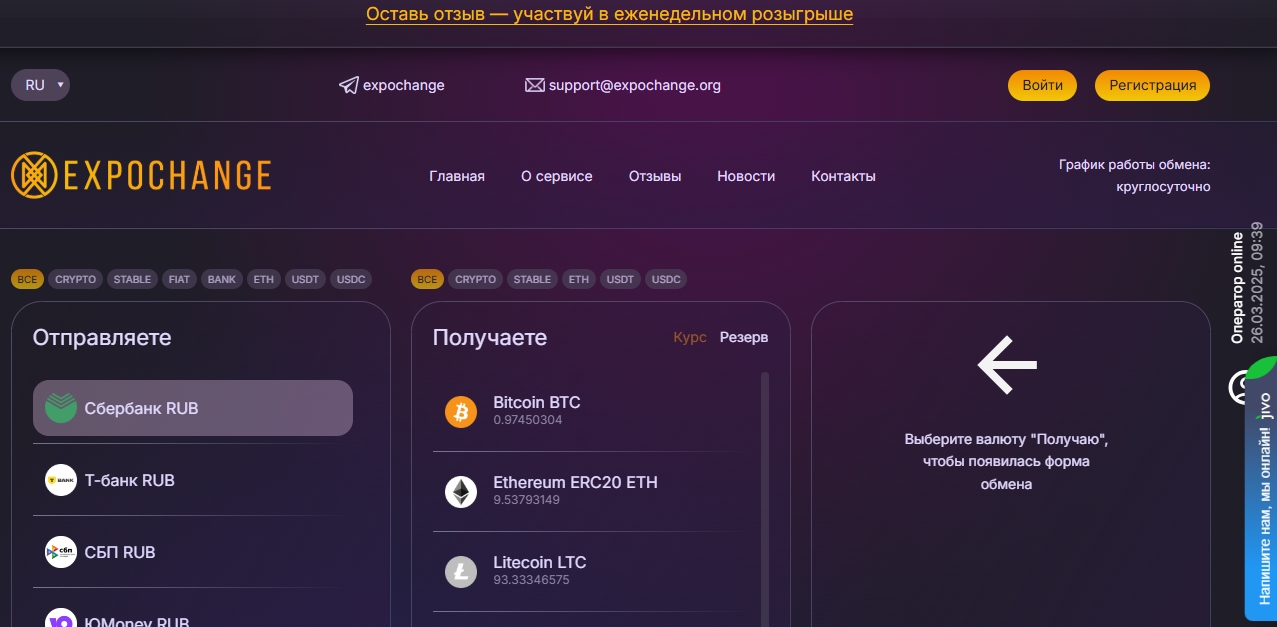Open the Новости menu item
This screenshot has height=627, width=1277.
coord(746,176)
